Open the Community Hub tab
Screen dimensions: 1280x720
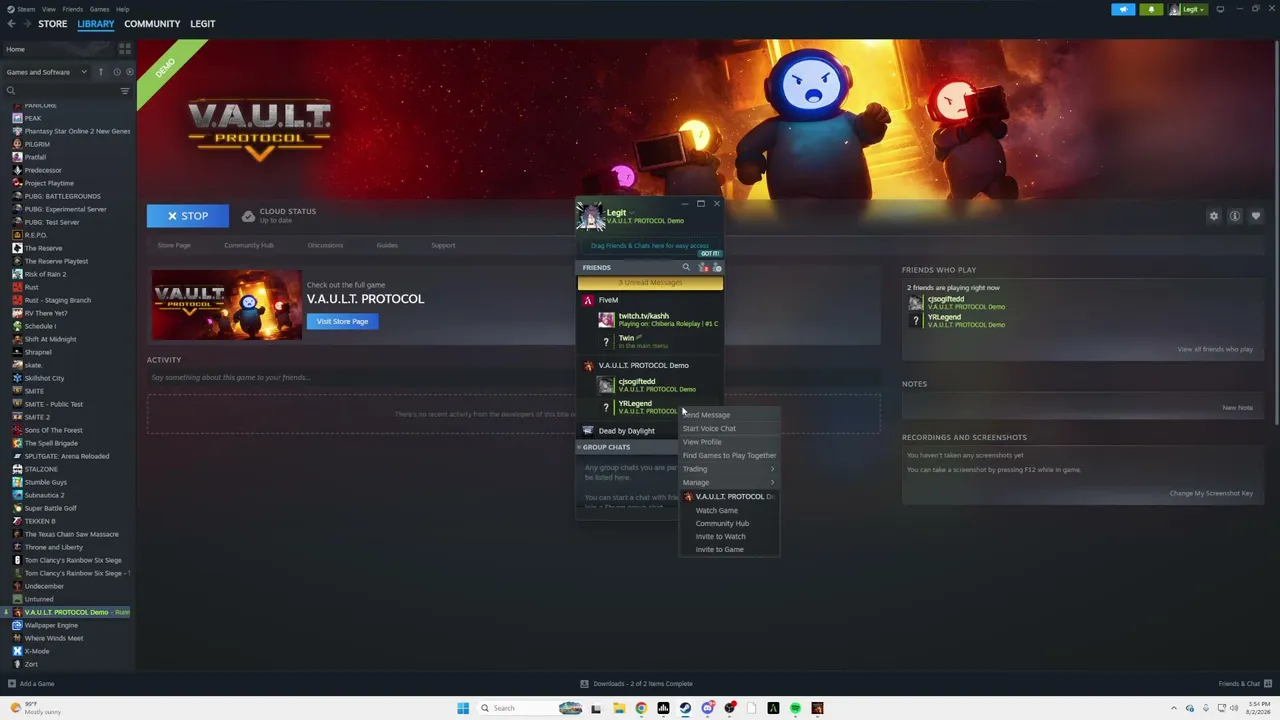tap(249, 245)
